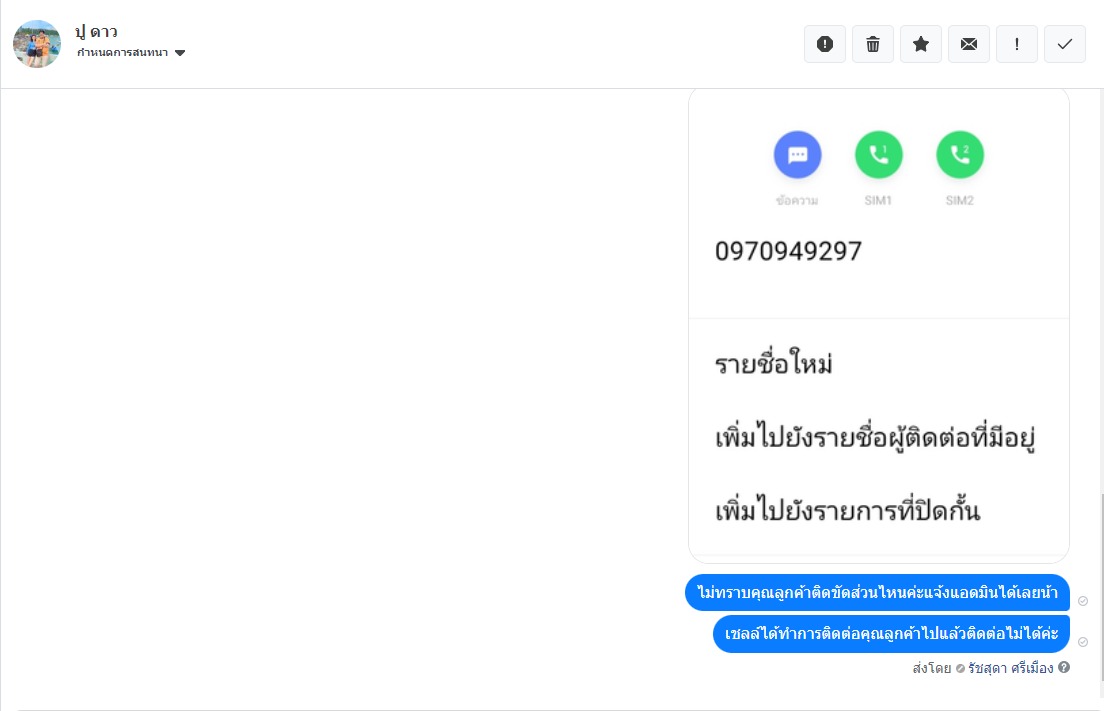This screenshot has height=711, width=1104.
Task: Click เพิ่มไปยังรายการที่ปิดกั้น in the image
Action: 848,512
